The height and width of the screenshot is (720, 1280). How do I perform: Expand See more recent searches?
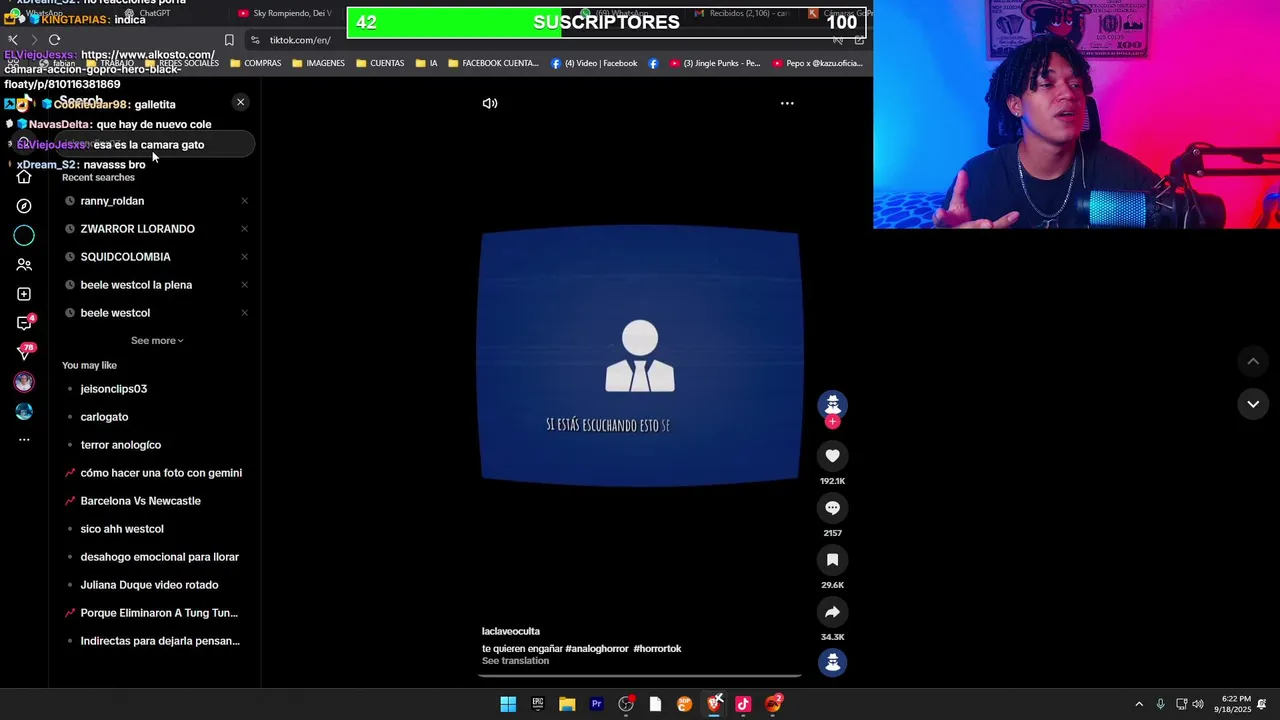(157, 341)
